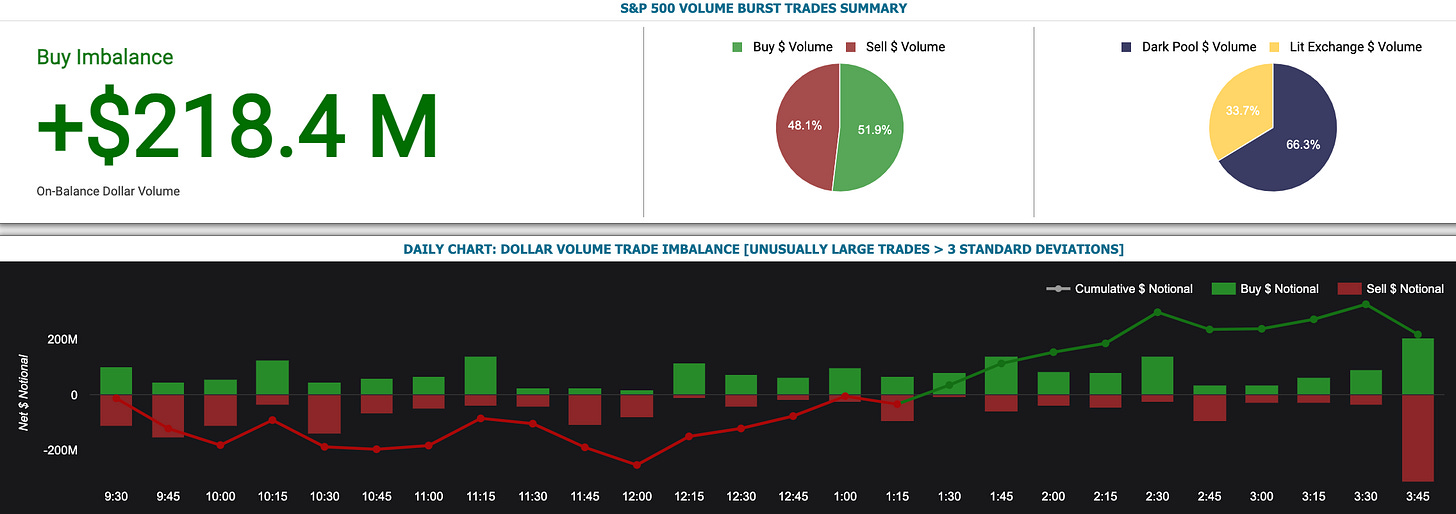This screenshot has width=1456, height=514.
Task: Select the red sell bar at 9:45
Action: pyautogui.click(x=168, y=416)
